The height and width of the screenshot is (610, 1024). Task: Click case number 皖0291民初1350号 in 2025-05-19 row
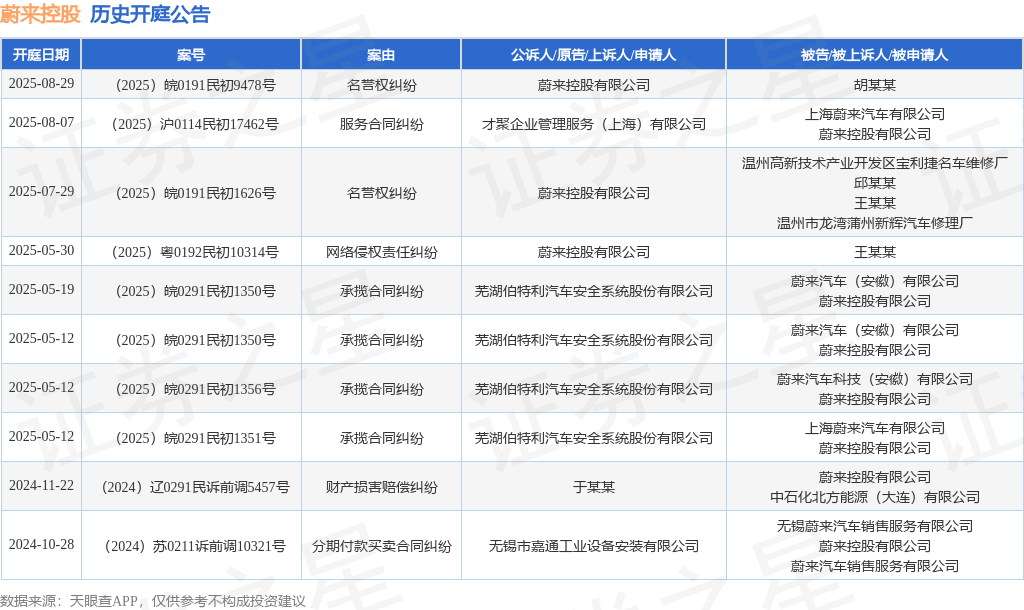195,291
